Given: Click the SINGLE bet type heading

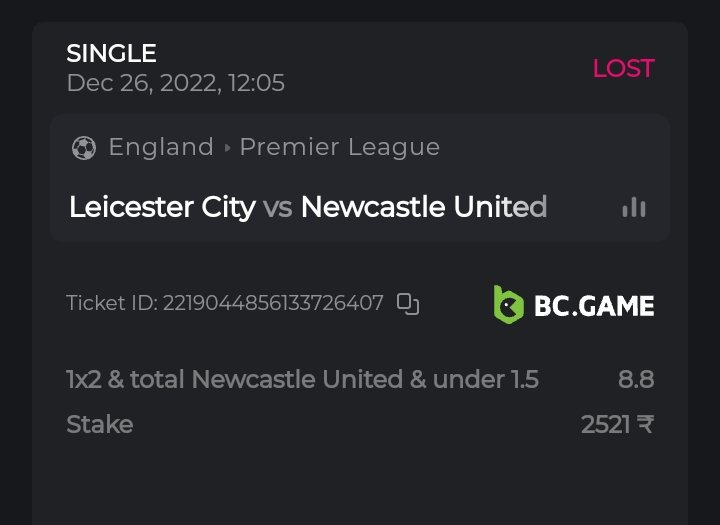Looking at the screenshot, I should click(x=111, y=53).
